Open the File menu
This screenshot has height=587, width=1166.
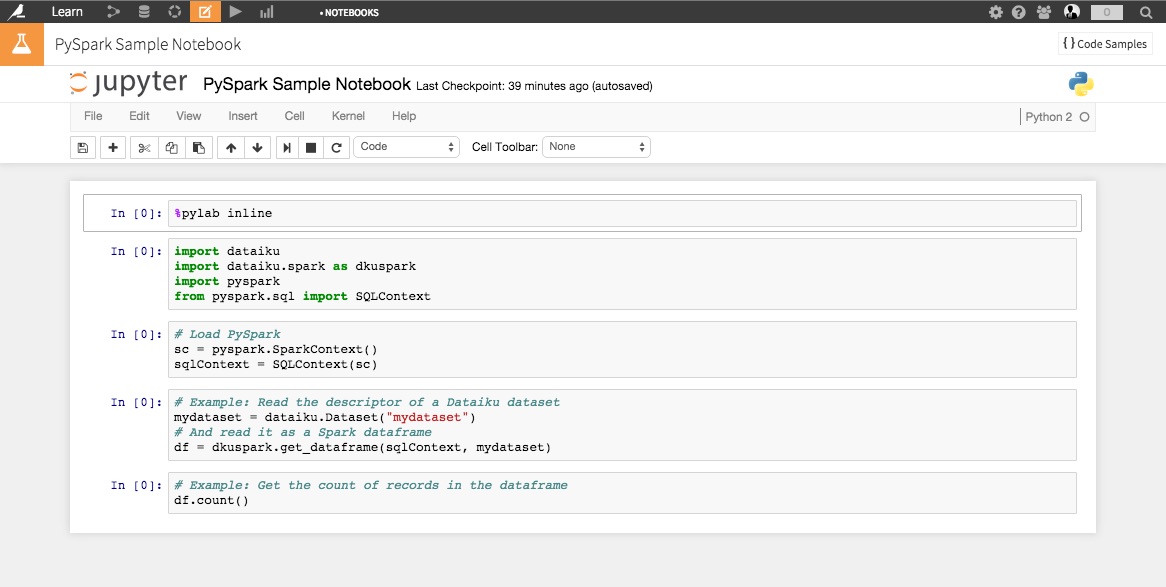[93, 116]
